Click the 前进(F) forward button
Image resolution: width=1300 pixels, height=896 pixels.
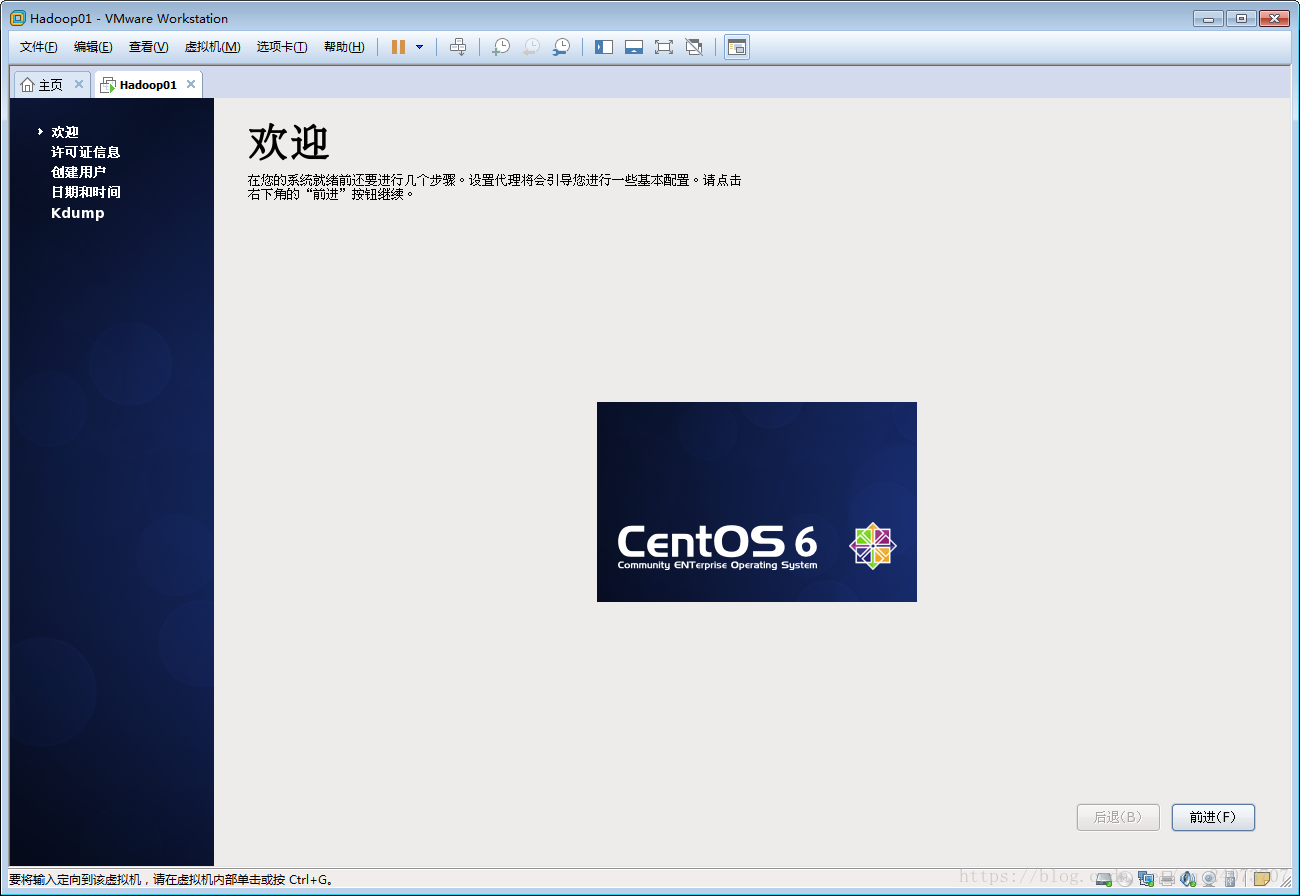pos(1213,817)
